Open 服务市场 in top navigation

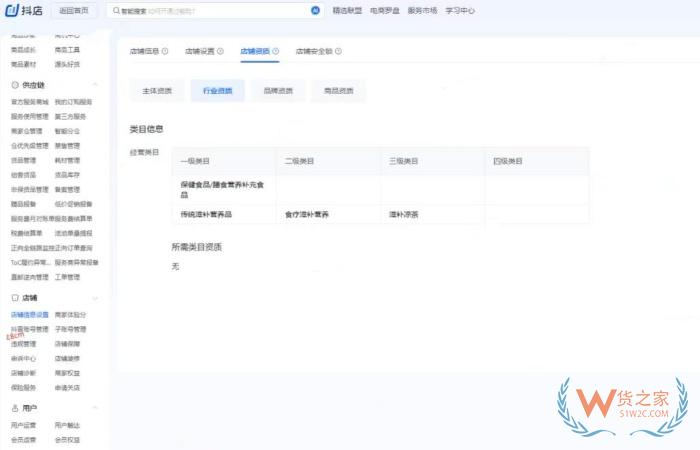point(422,10)
